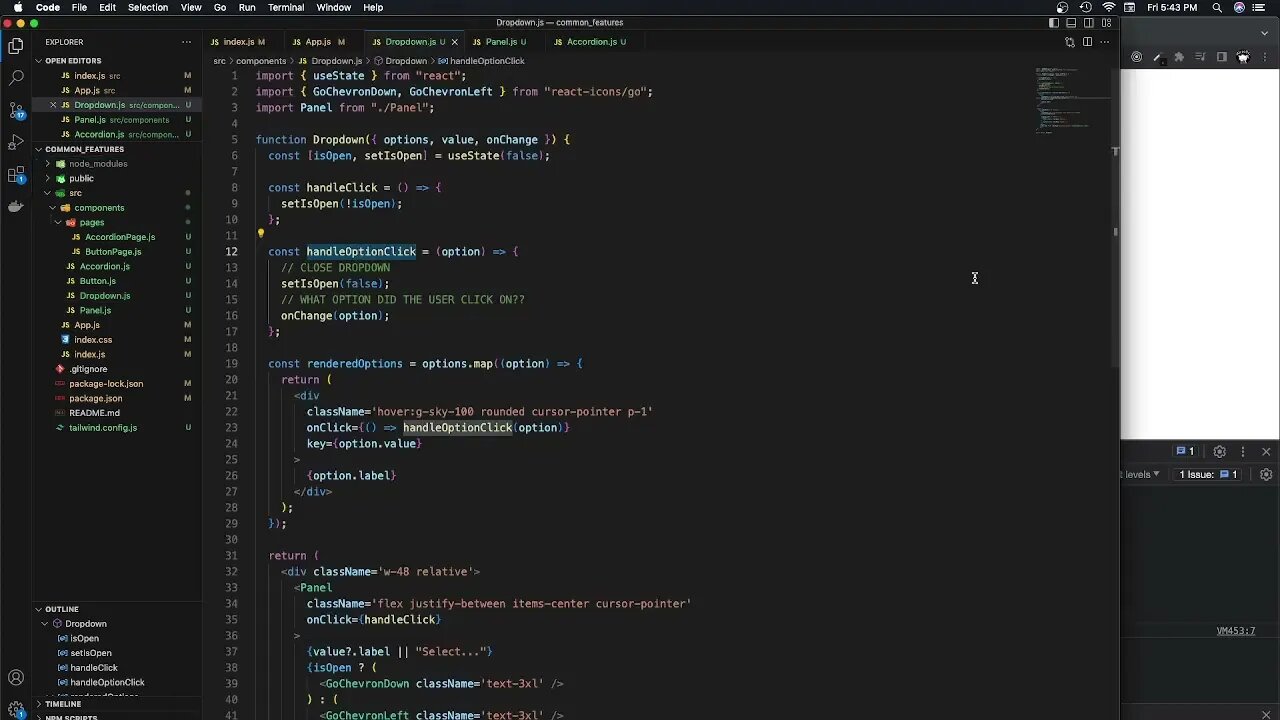This screenshot has width=1280, height=720.
Task: Collapse the src folder
Action: 48,193
